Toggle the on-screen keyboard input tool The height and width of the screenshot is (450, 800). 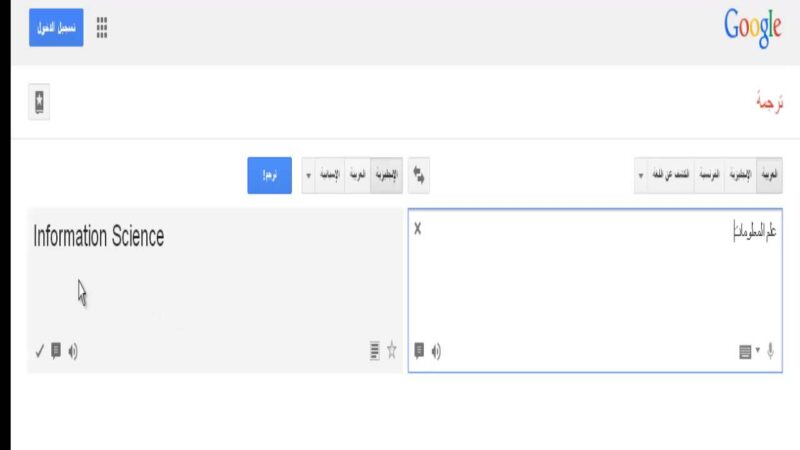coord(744,351)
